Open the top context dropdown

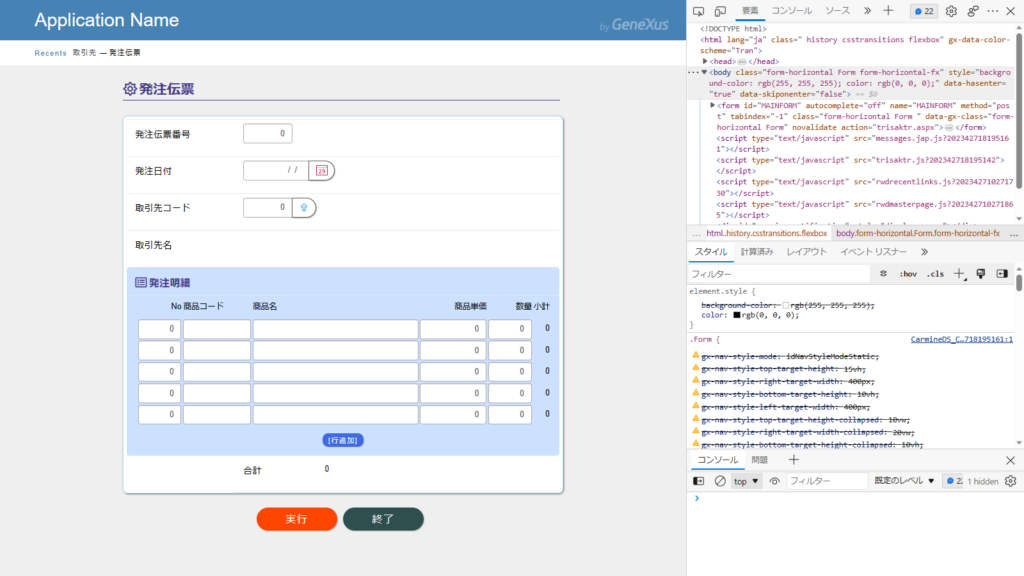pos(746,481)
